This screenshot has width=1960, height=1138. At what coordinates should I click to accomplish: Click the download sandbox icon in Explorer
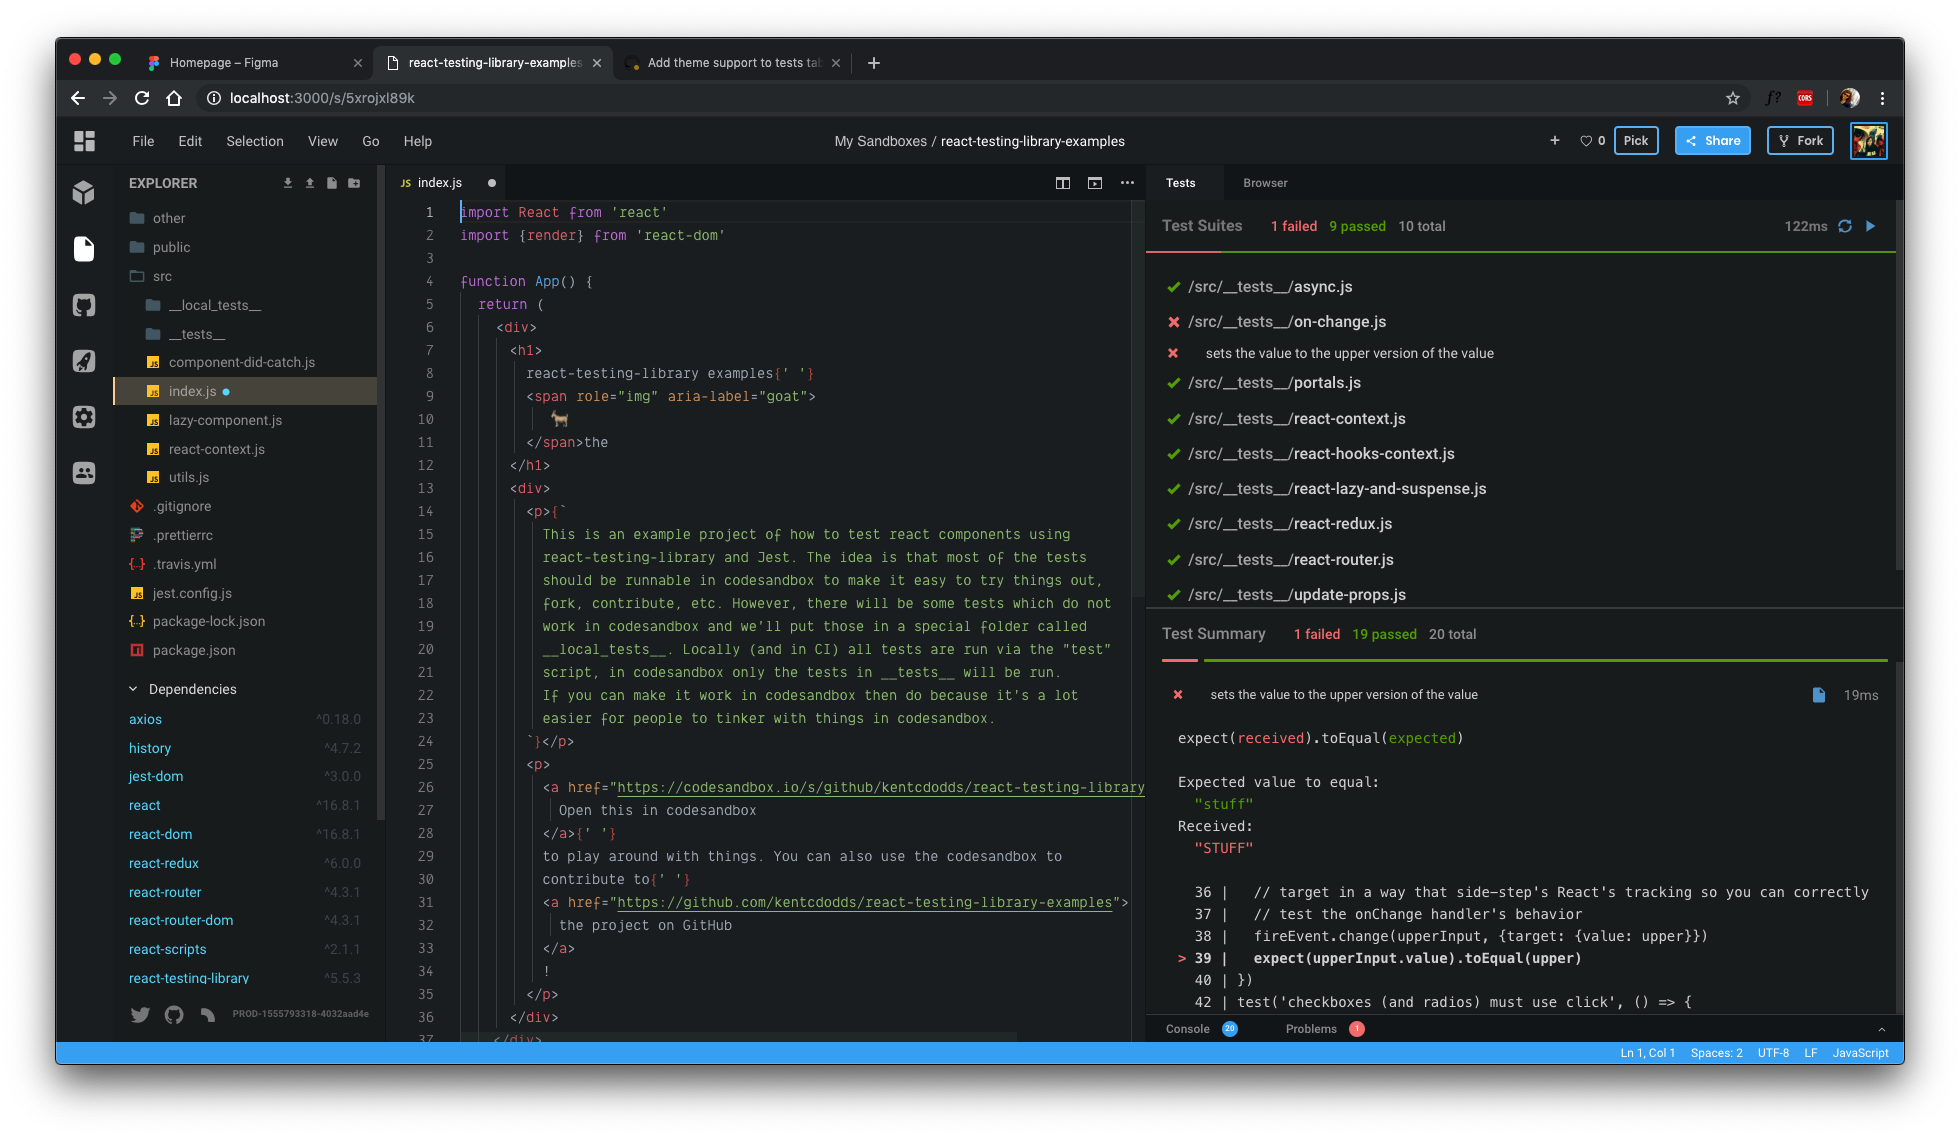(x=288, y=183)
